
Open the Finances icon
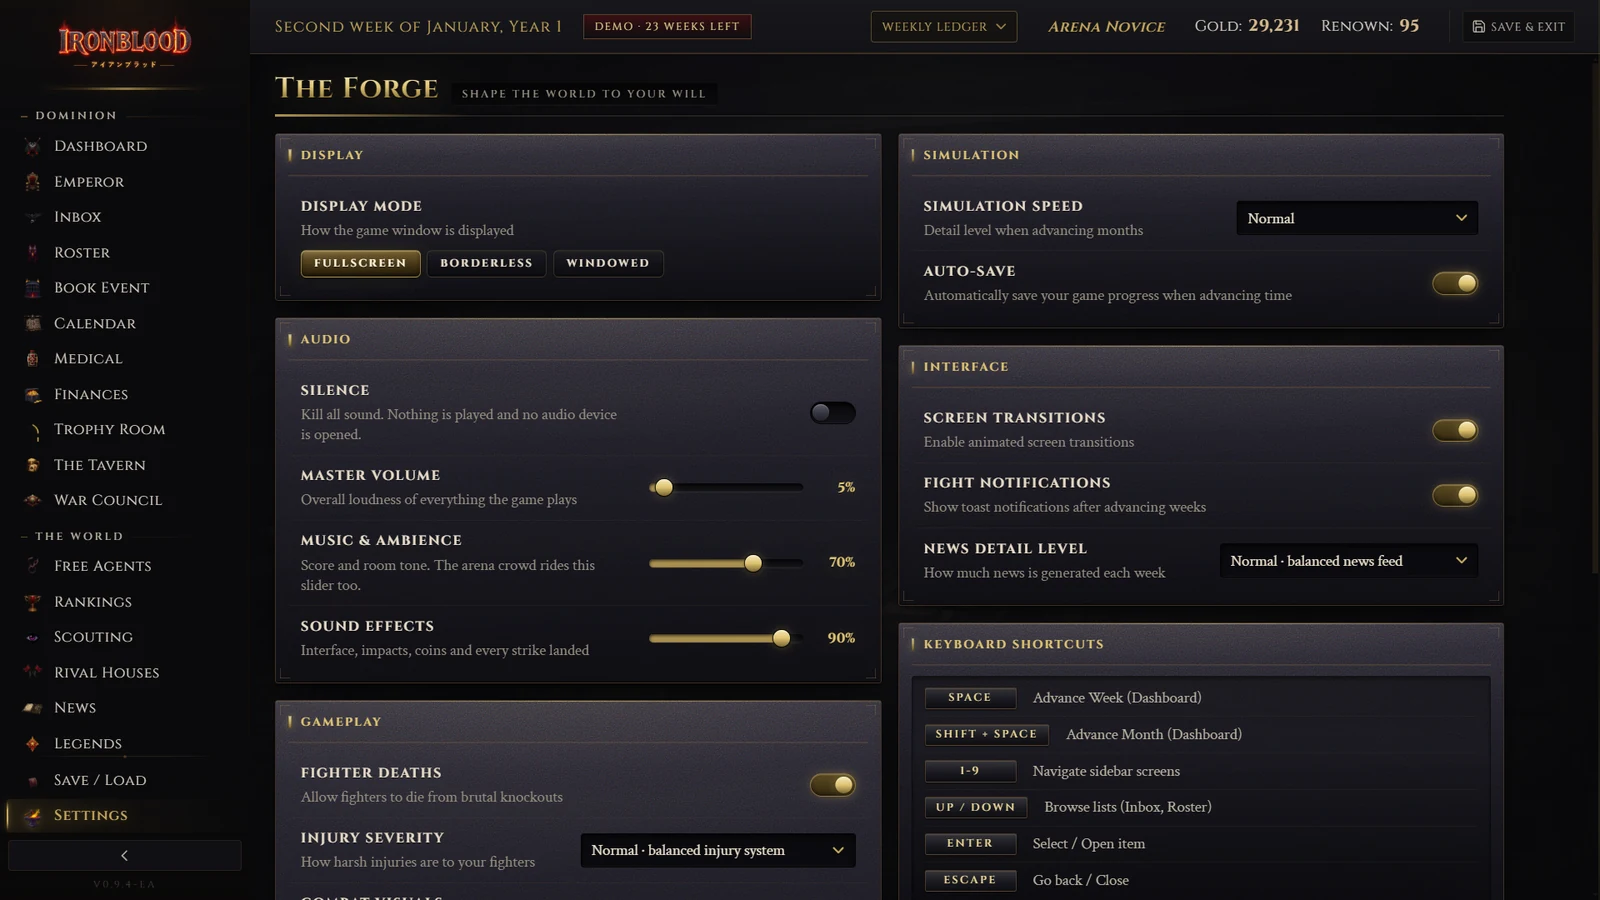pyautogui.click(x=33, y=394)
